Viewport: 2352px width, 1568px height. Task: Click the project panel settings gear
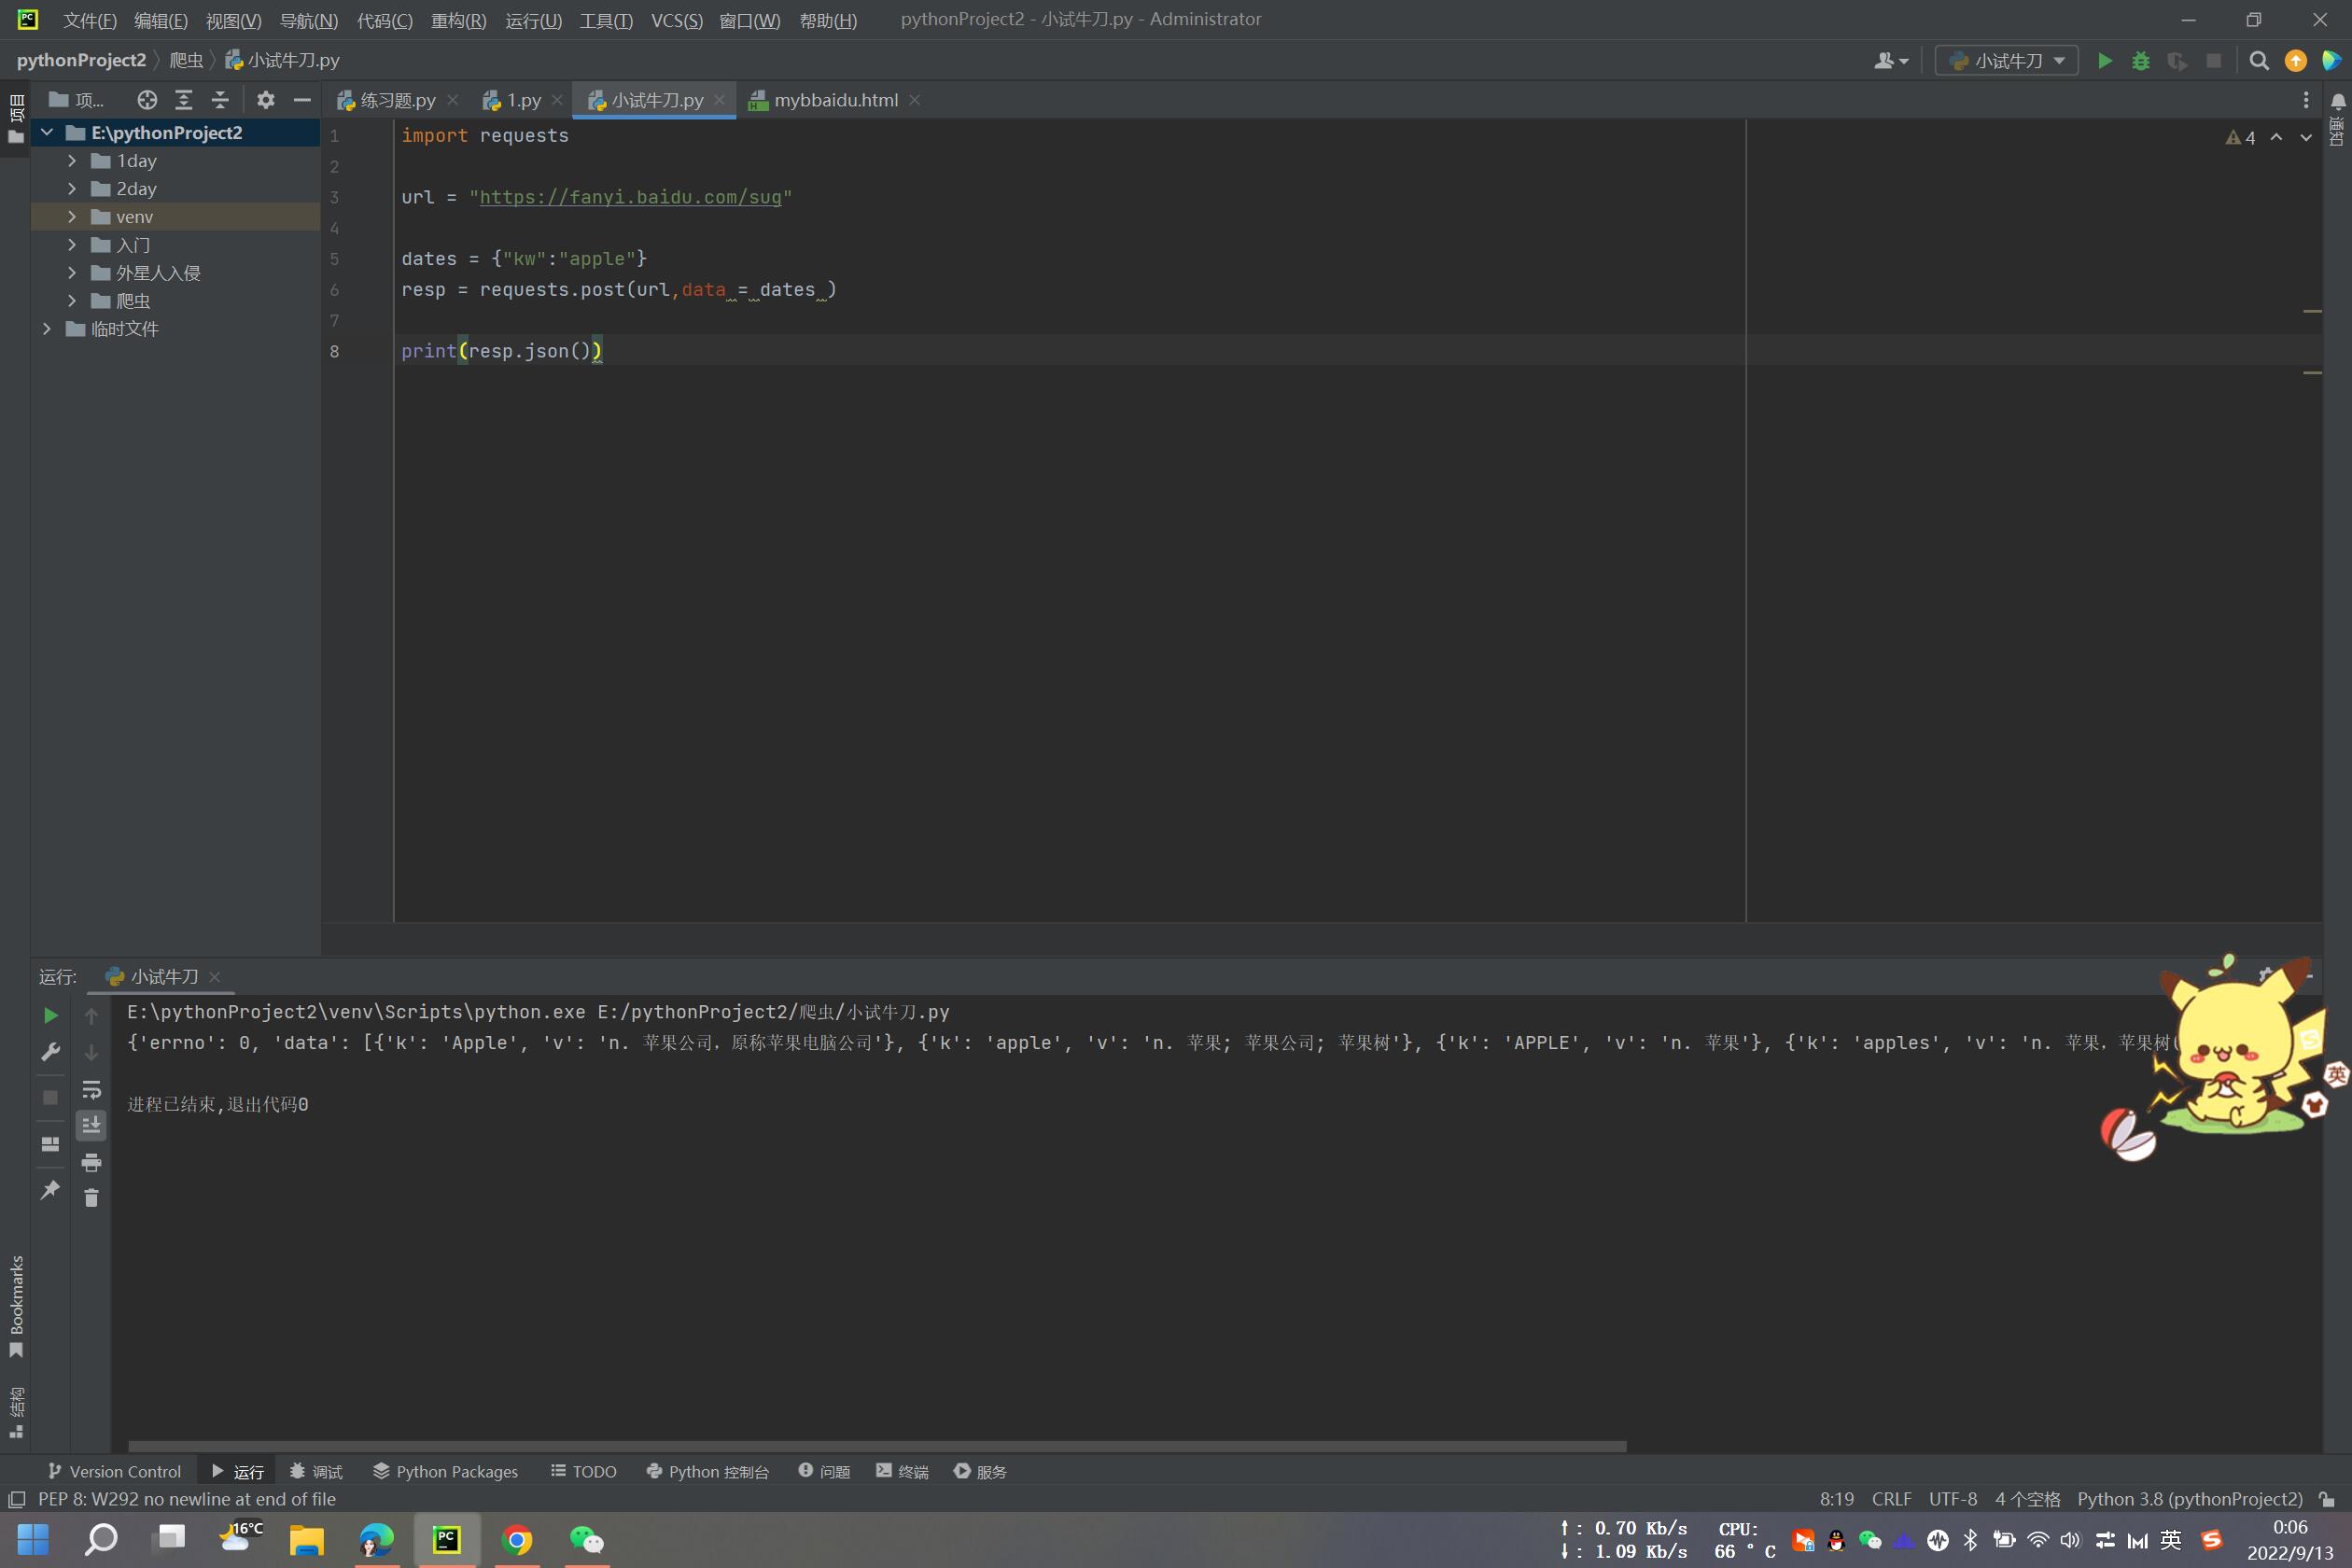tap(265, 100)
